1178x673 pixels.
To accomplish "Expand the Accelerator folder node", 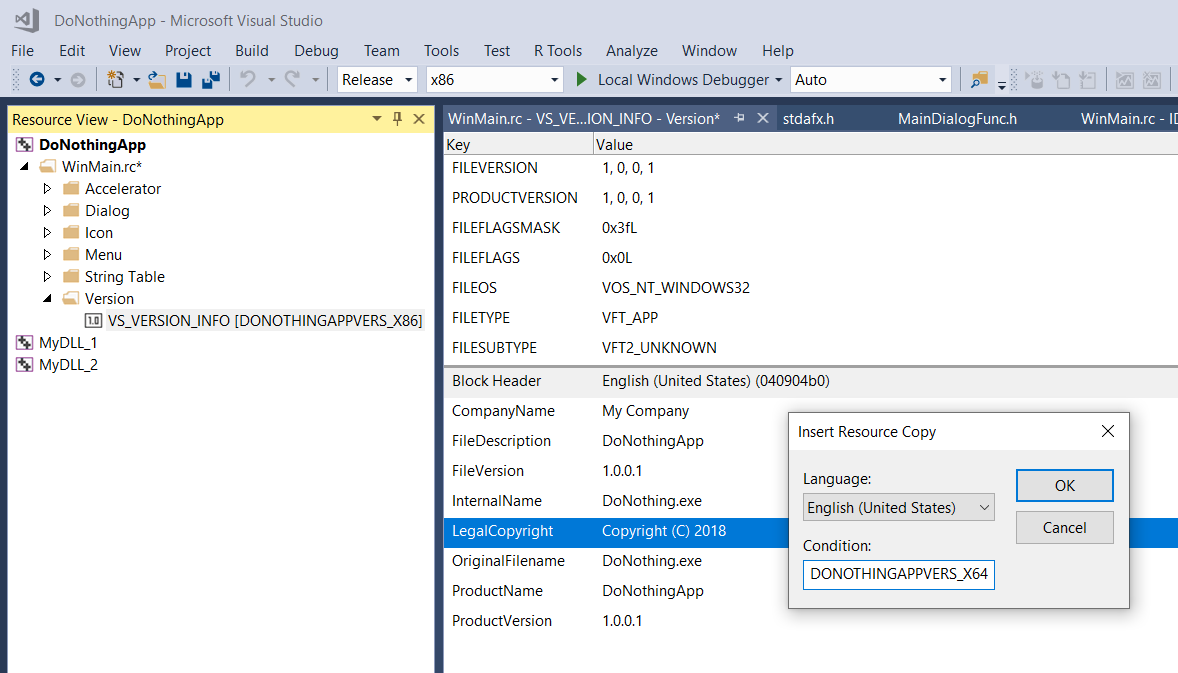I will click(47, 188).
